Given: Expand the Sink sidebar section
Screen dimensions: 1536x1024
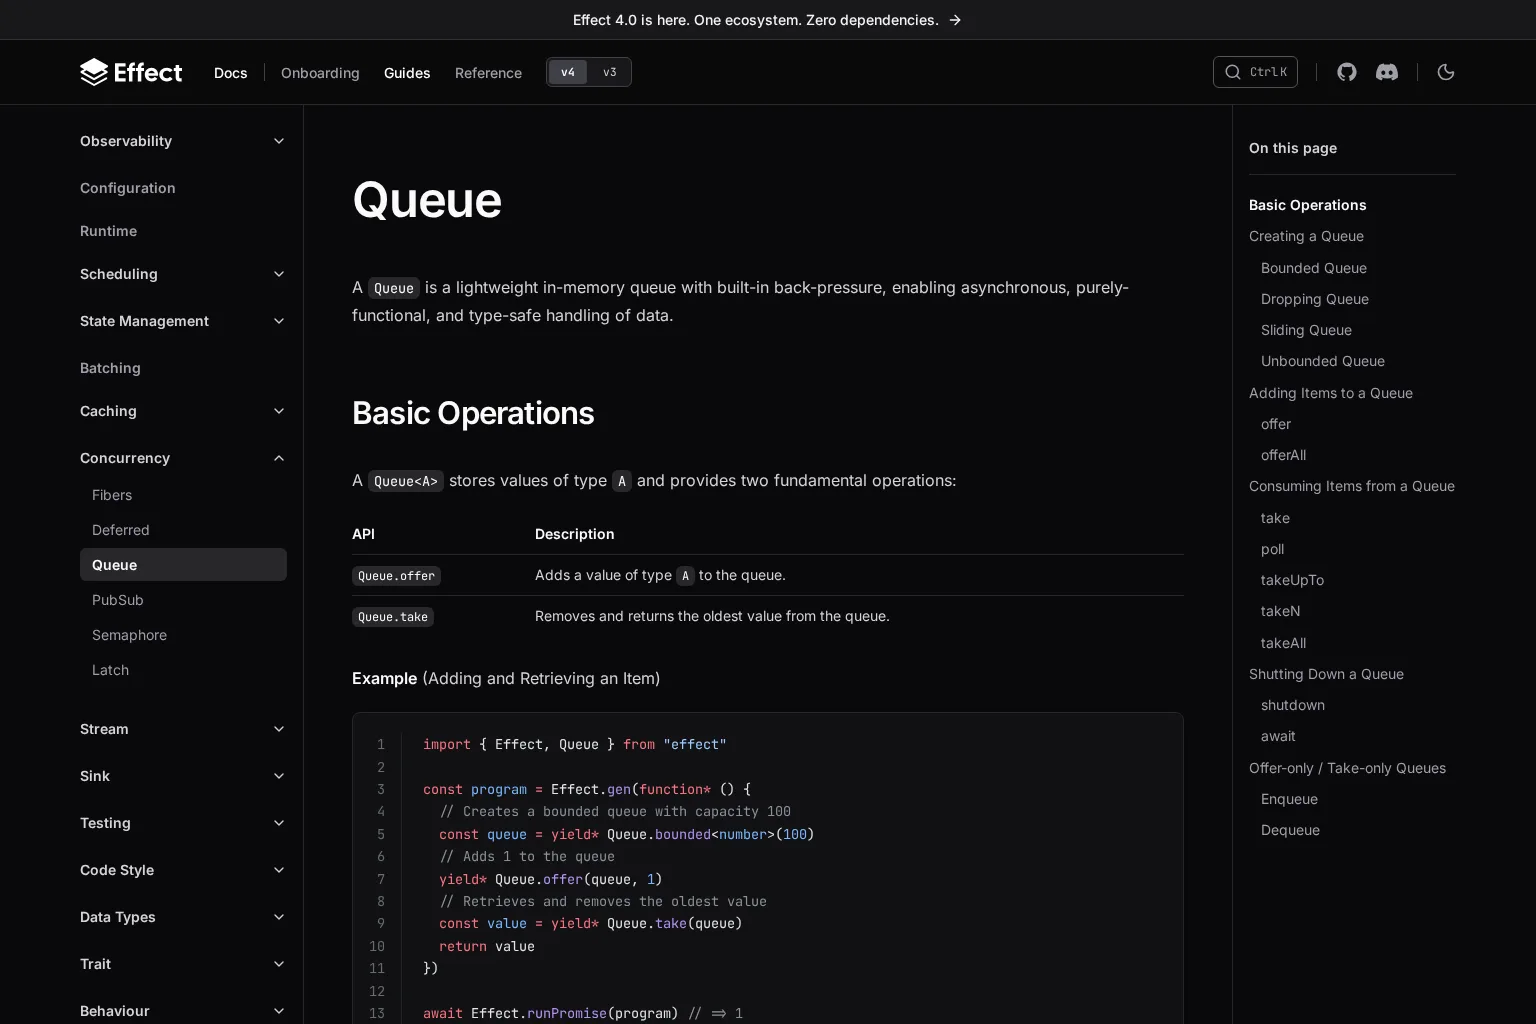Looking at the screenshot, I should [183, 776].
